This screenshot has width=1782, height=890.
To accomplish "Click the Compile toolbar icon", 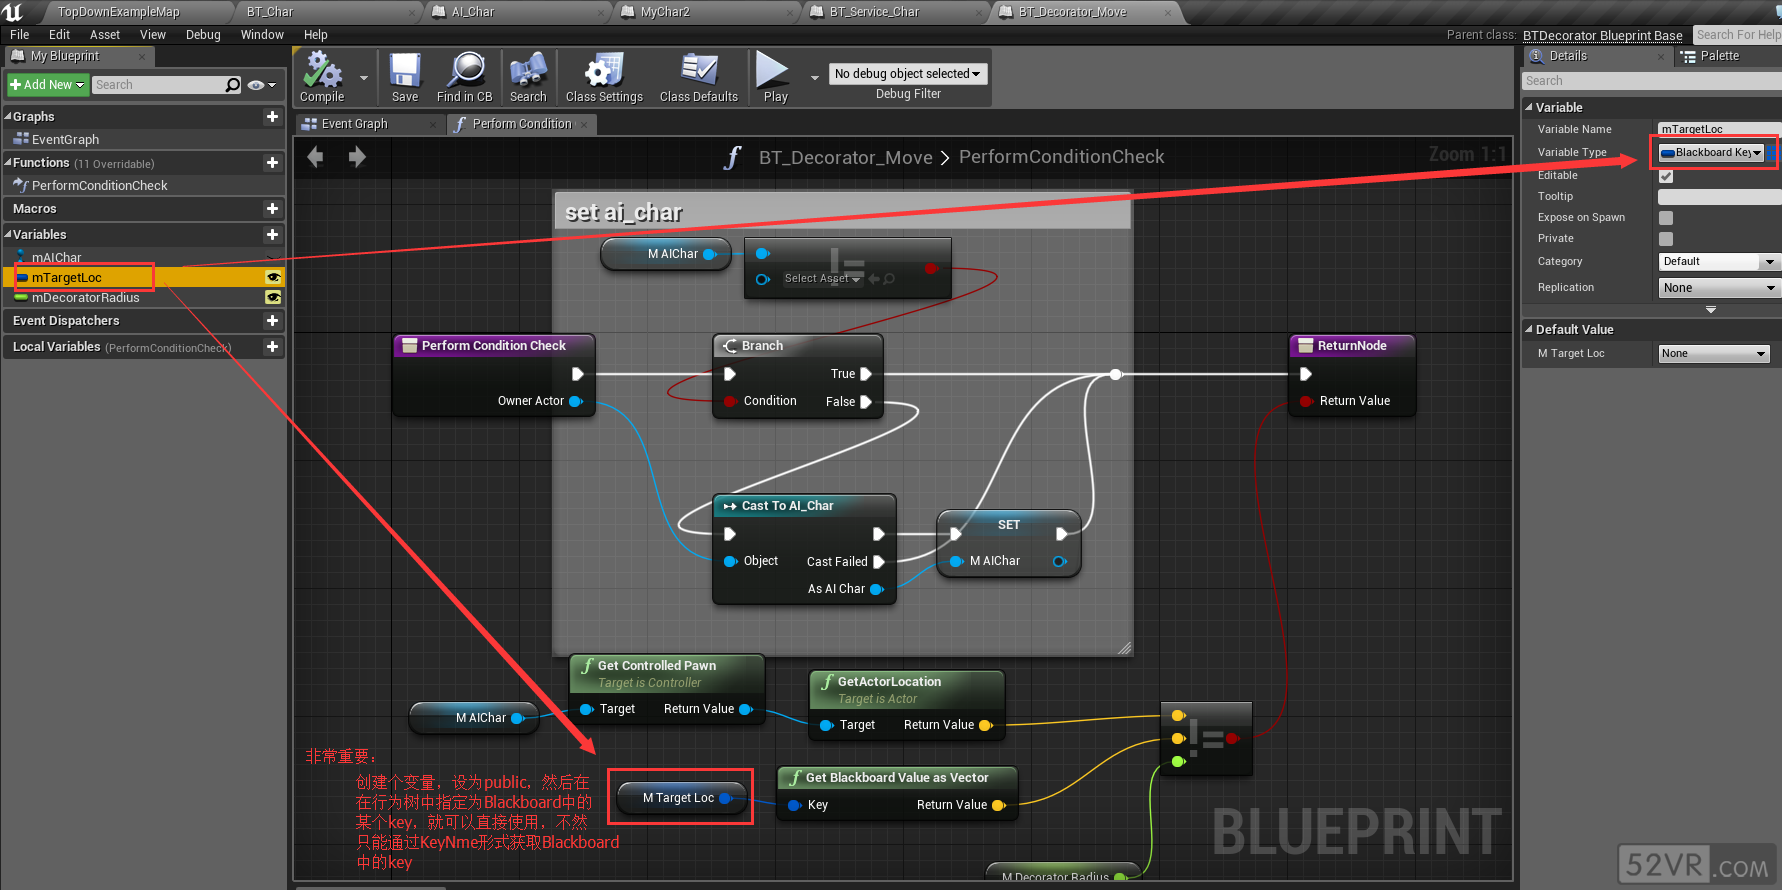I will click(x=322, y=77).
